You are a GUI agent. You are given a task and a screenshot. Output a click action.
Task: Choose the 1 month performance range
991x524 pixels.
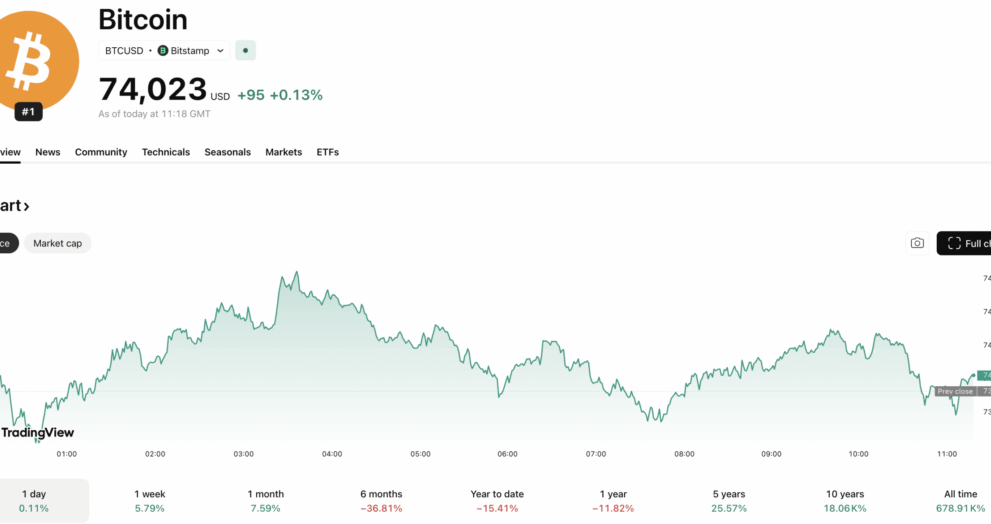(266, 500)
